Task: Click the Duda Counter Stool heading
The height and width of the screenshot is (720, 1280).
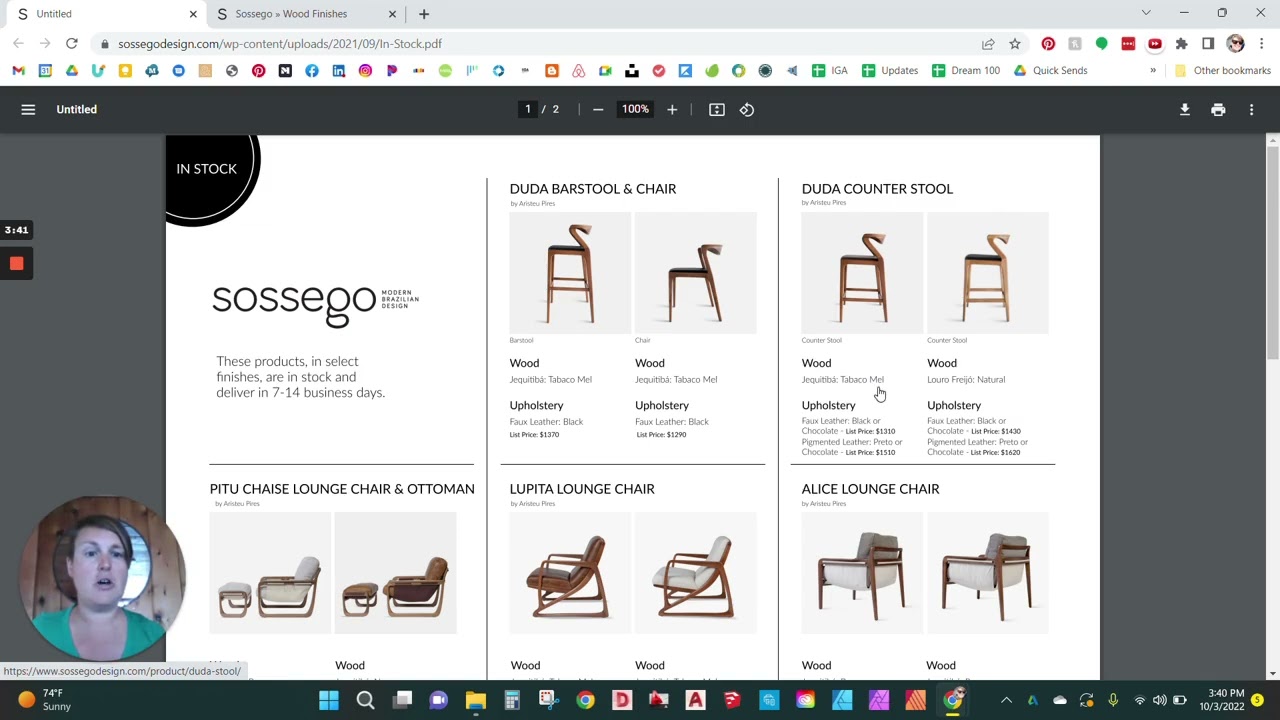Action: coord(877,189)
